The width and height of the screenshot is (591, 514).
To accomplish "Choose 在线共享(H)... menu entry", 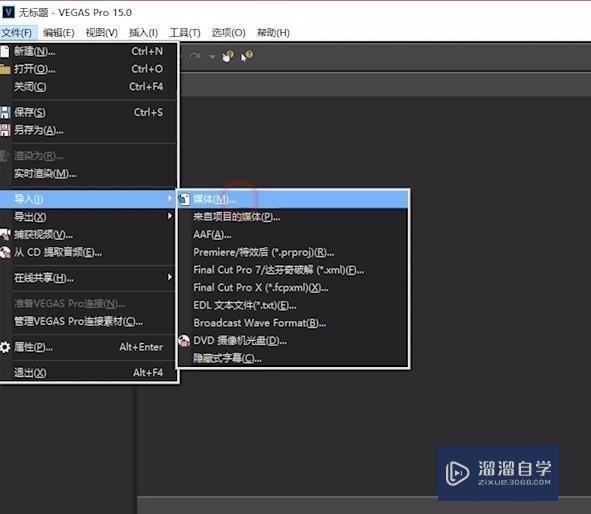I will point(89,278).
